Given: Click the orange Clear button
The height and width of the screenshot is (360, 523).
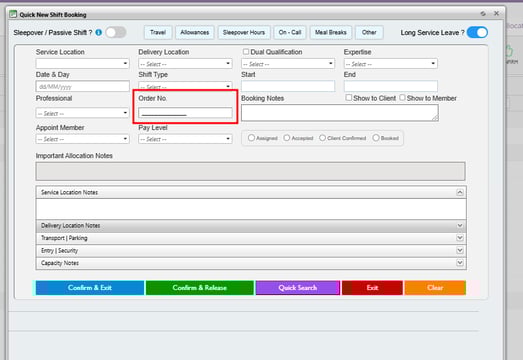Looking at the screenshot, I should [435, 288].
